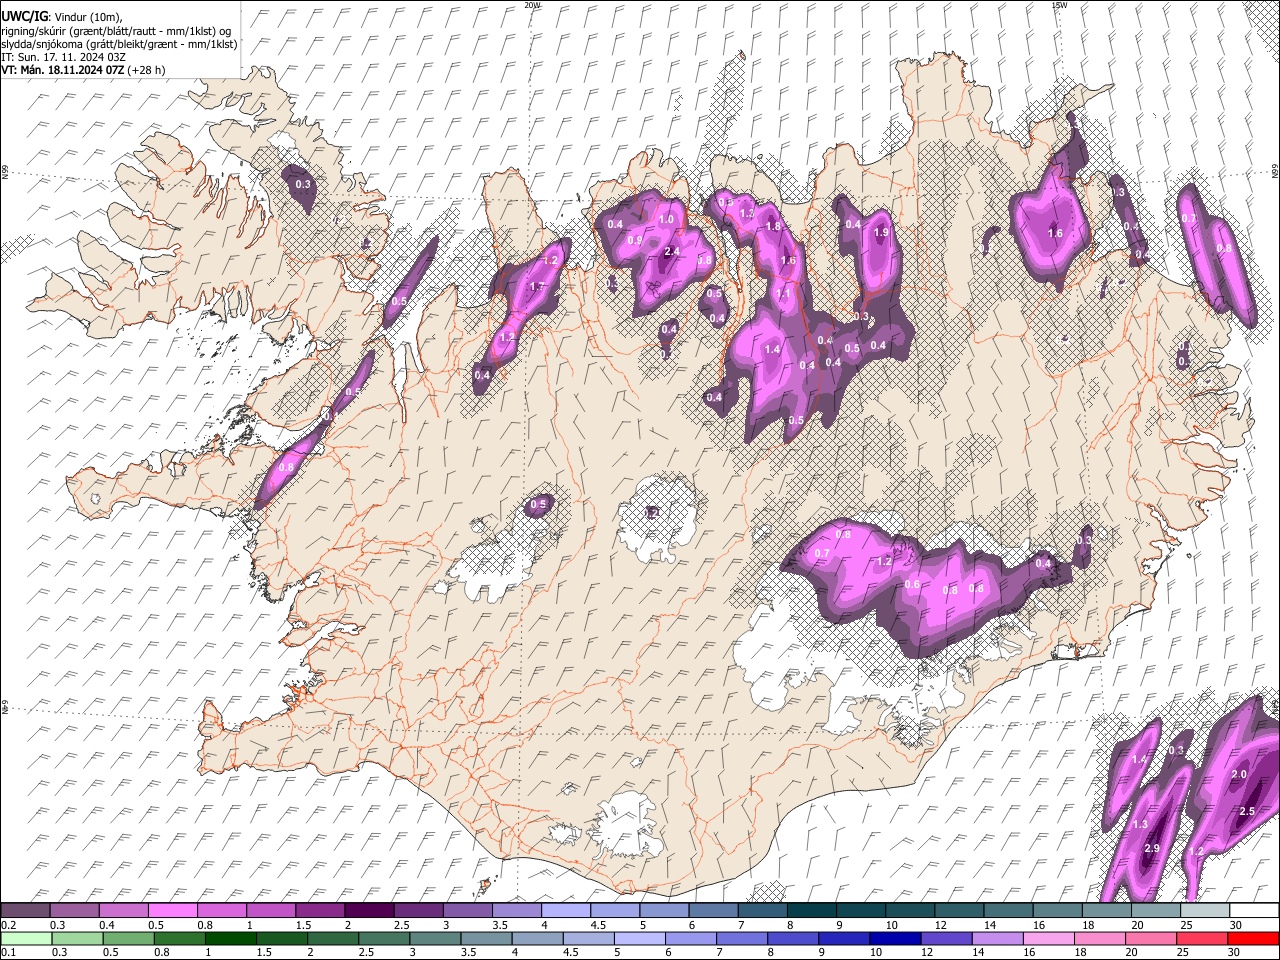Image resolution: width=1280 pixels, height=960 pixels.
Task: Click the '2.4' snowfall value on the map
Action: pyautogui.click(x=672, y=251)
